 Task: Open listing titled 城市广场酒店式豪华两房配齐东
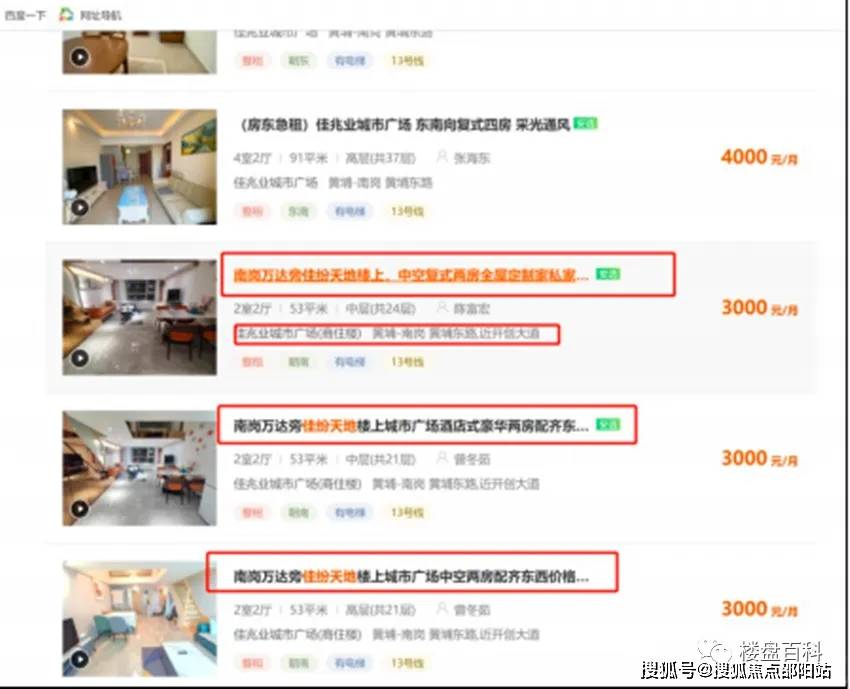[x=411, y=426]
